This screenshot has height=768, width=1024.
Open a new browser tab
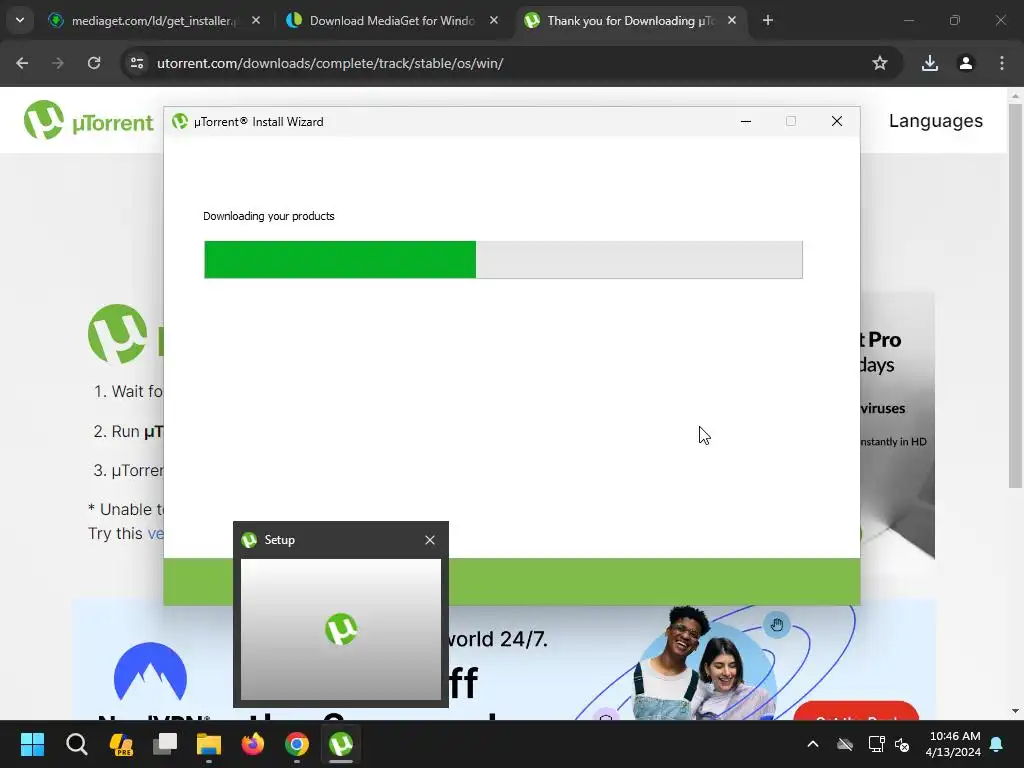pyautogui.click(x=768, y=20)
